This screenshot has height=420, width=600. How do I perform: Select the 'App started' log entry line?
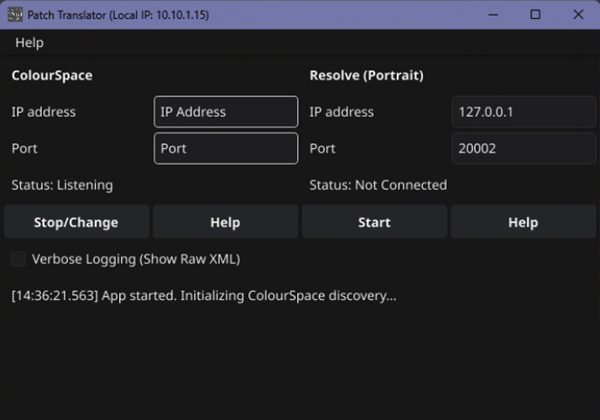204,296
